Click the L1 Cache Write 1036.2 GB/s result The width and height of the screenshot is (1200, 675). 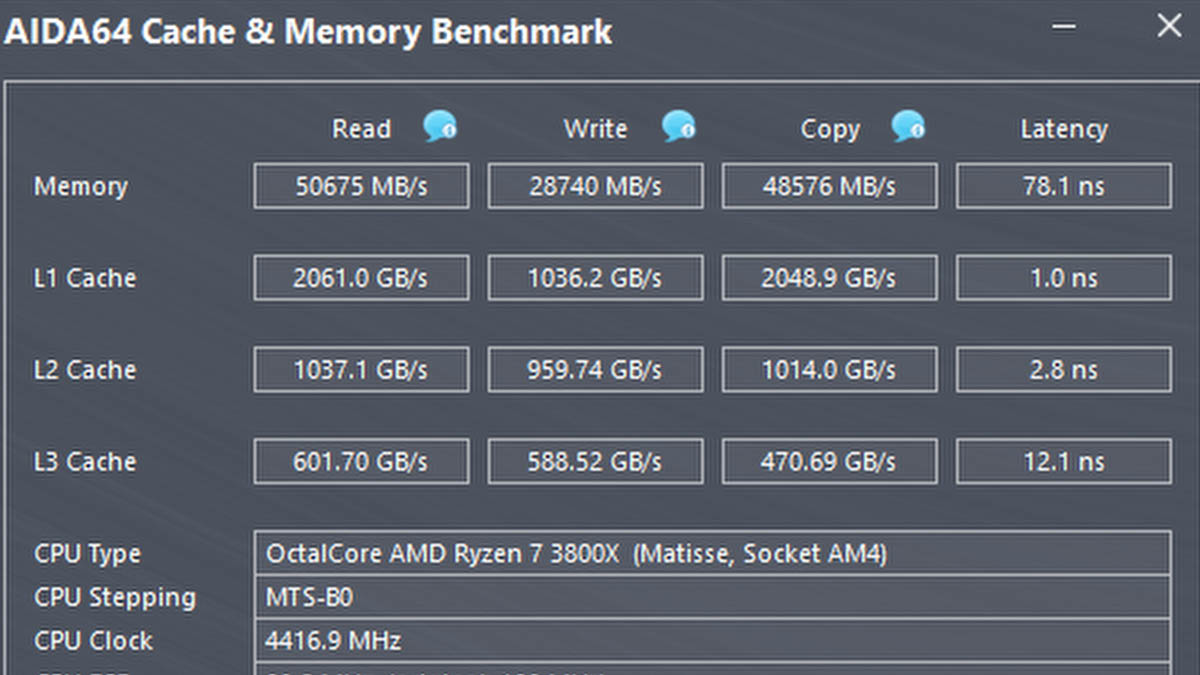tap(595, 278)
